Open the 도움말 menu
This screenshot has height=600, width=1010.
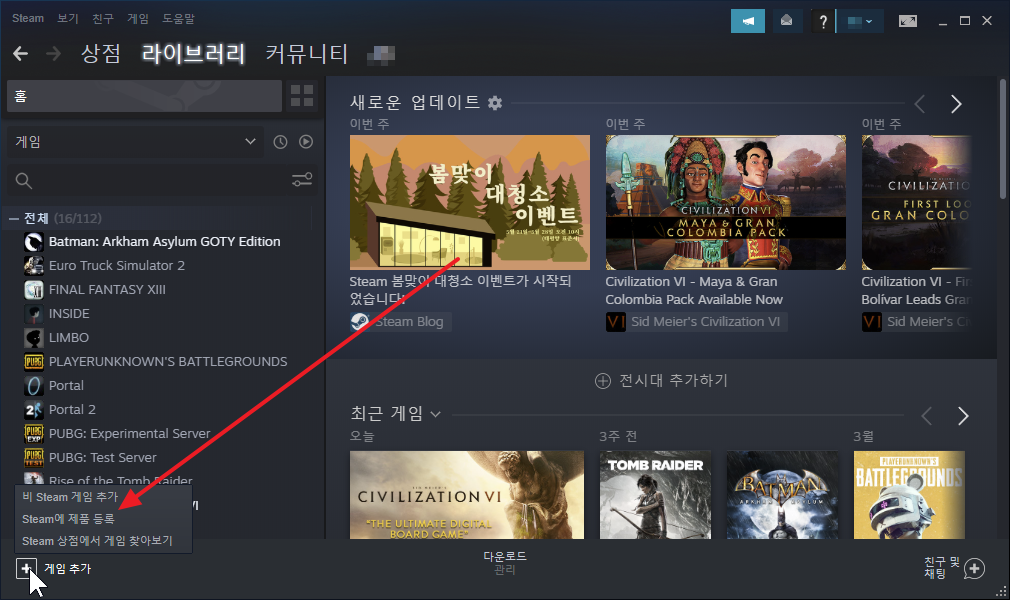click(x=178, y=18)
